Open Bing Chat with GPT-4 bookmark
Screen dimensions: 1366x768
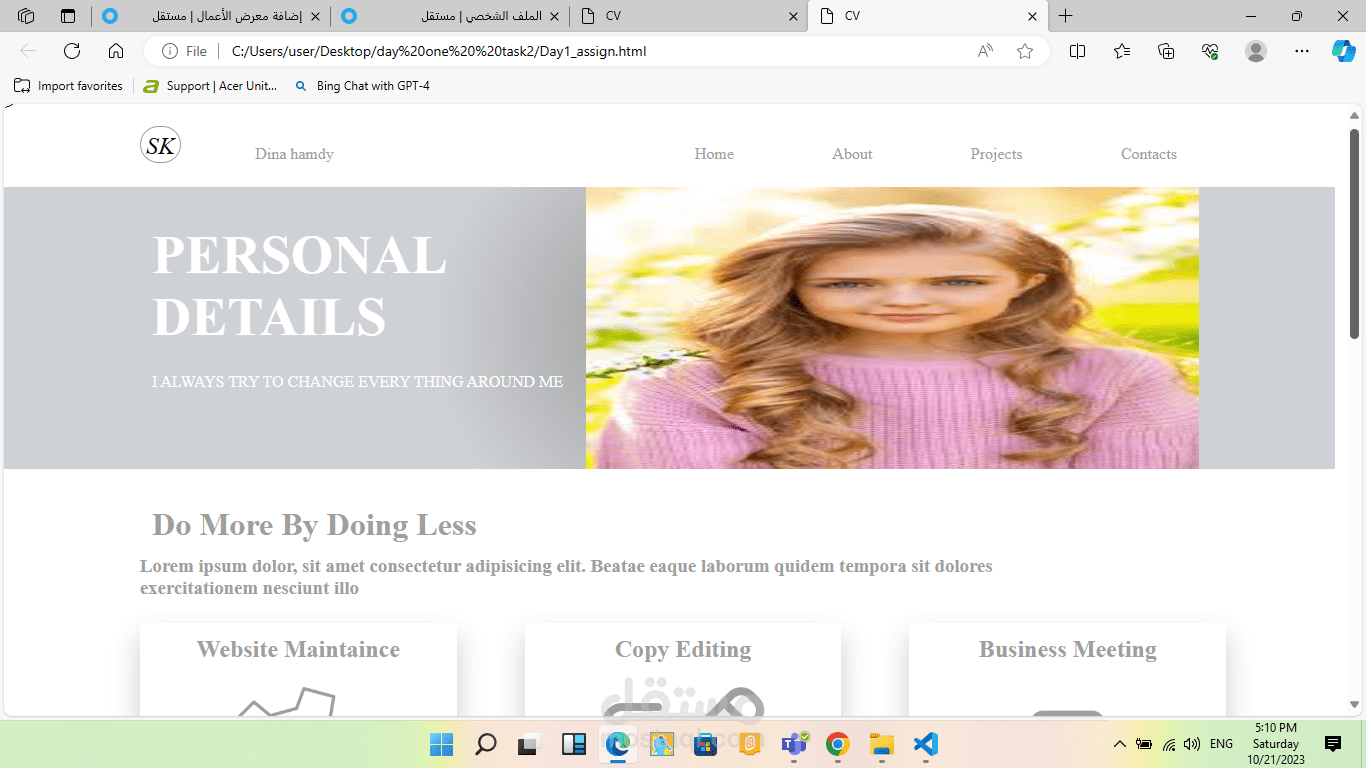pyautogui.click(x=362, y=86)
